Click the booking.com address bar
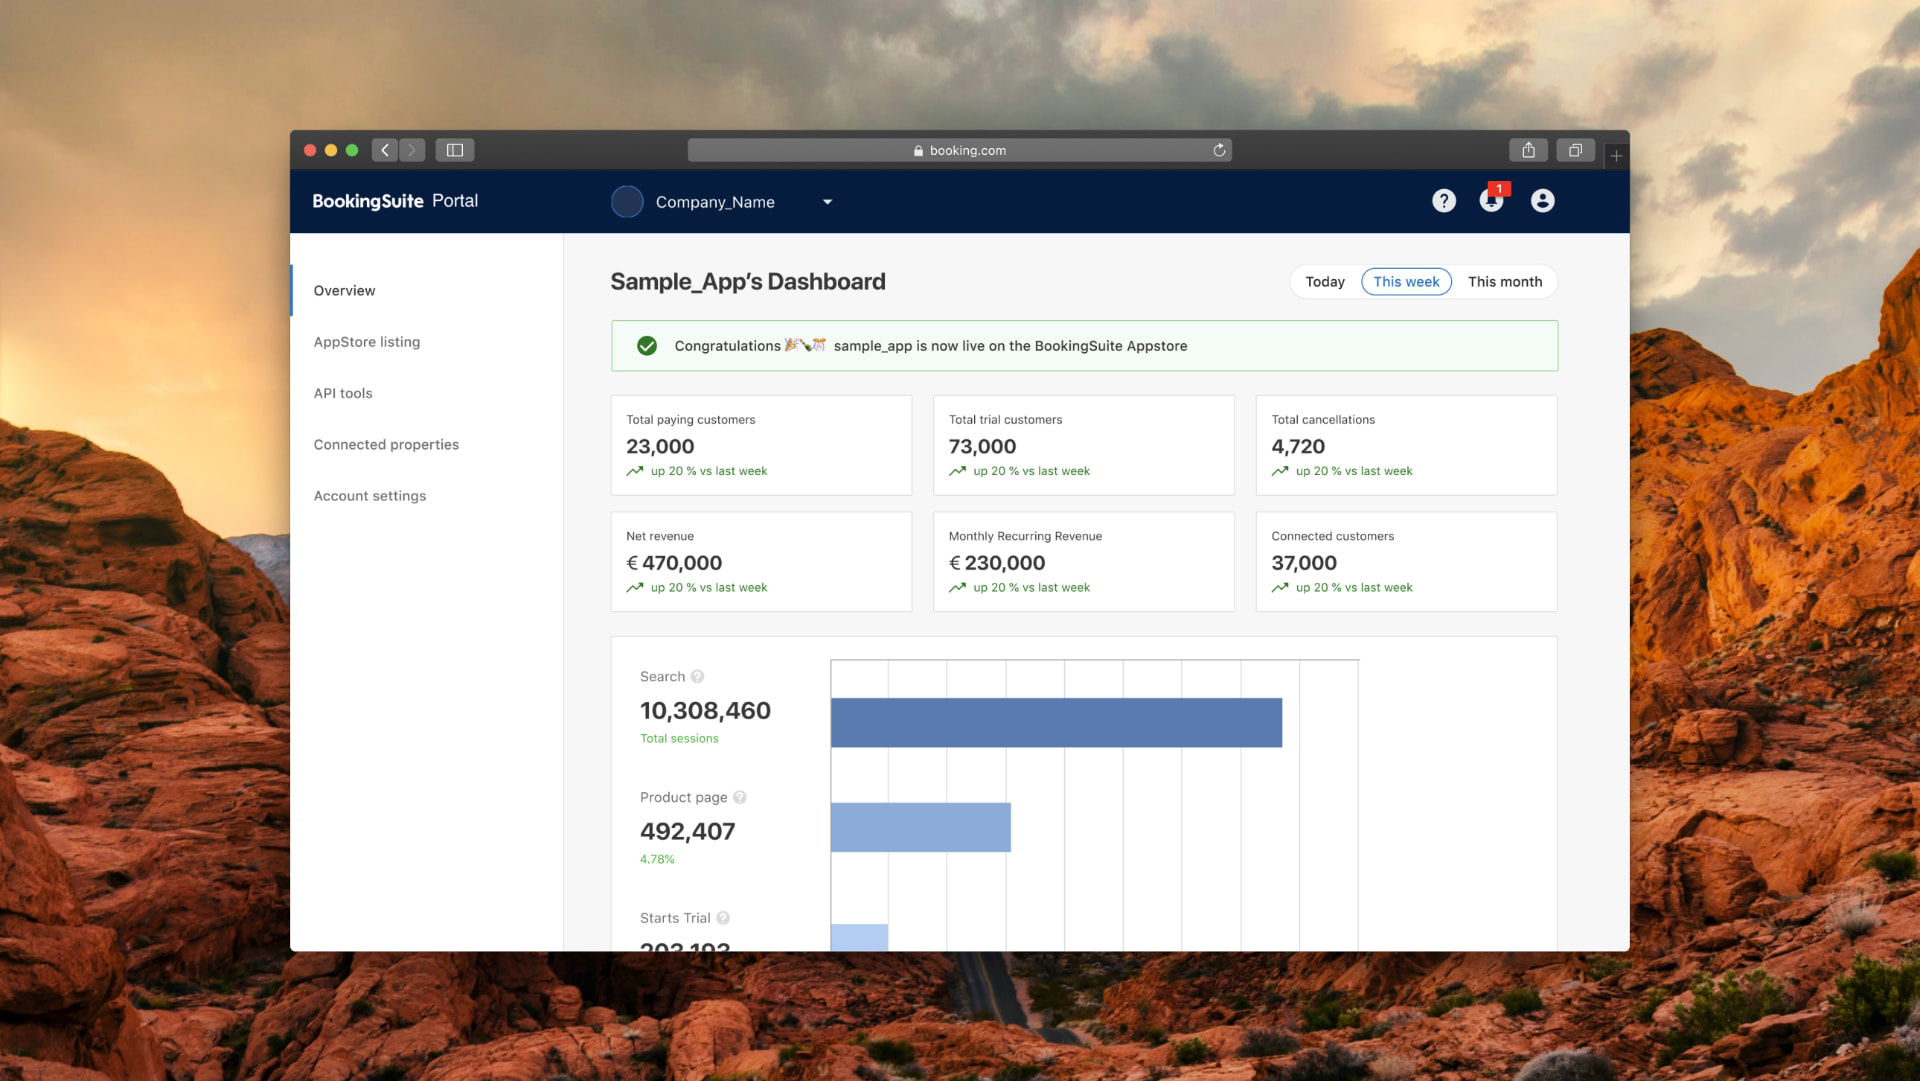The width and height of the screenshot is (1920, 1081). [x=959, y=150]
